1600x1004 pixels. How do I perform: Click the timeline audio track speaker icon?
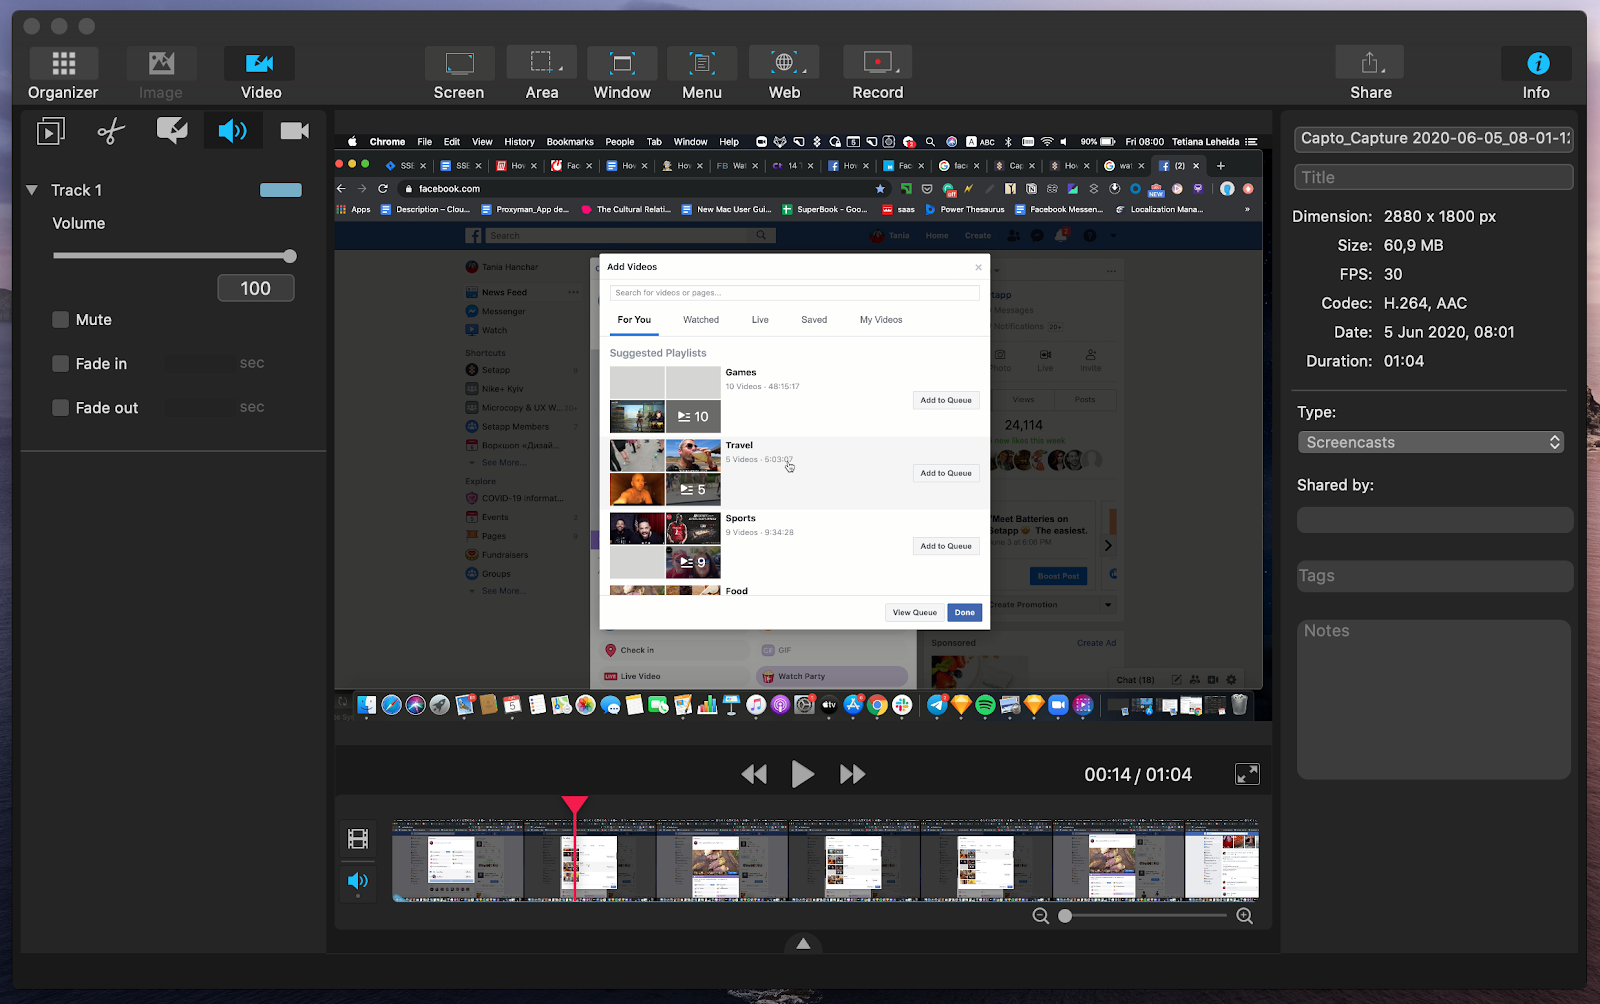(x=358, y=881)
